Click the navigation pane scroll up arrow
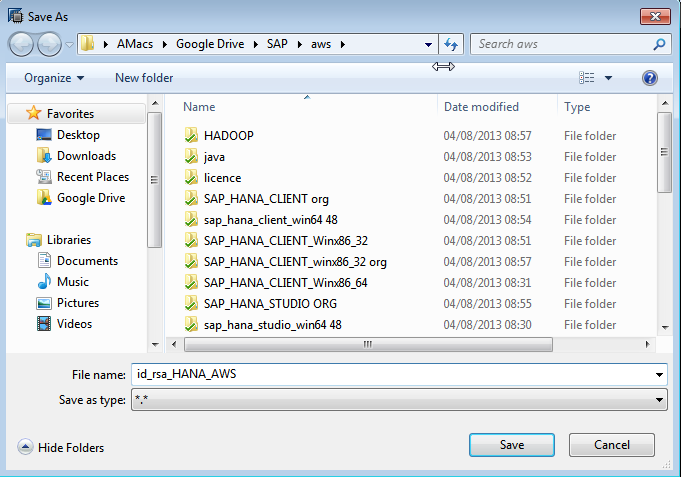 155,103
